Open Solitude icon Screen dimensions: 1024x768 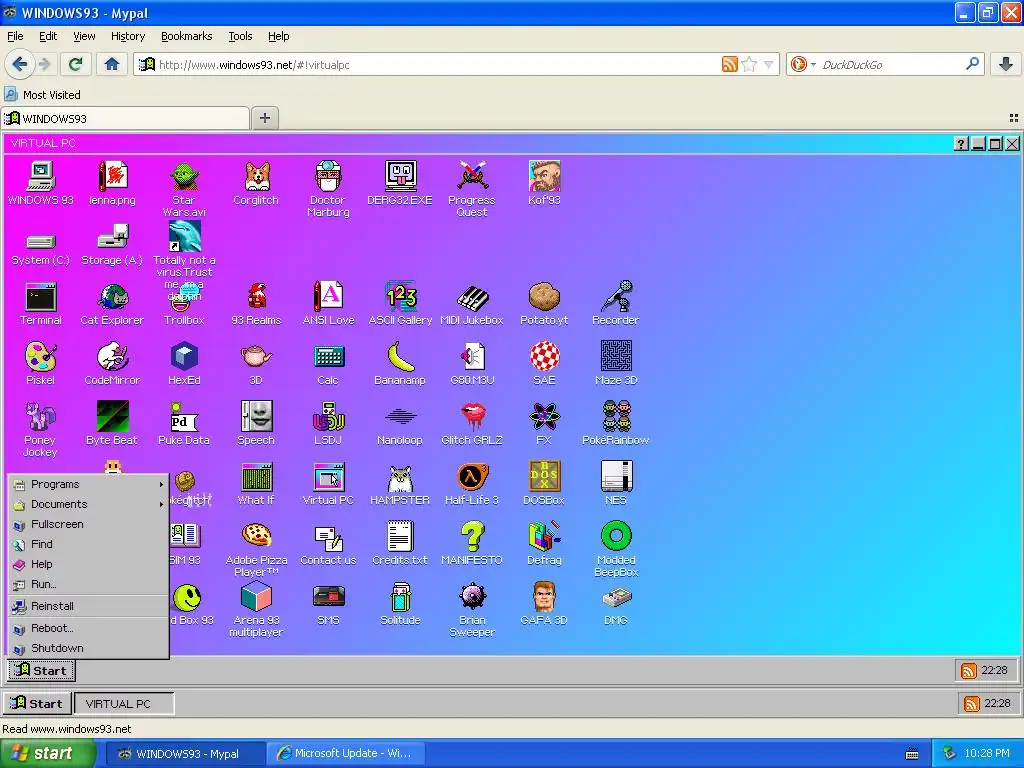(x=400, y=604)
